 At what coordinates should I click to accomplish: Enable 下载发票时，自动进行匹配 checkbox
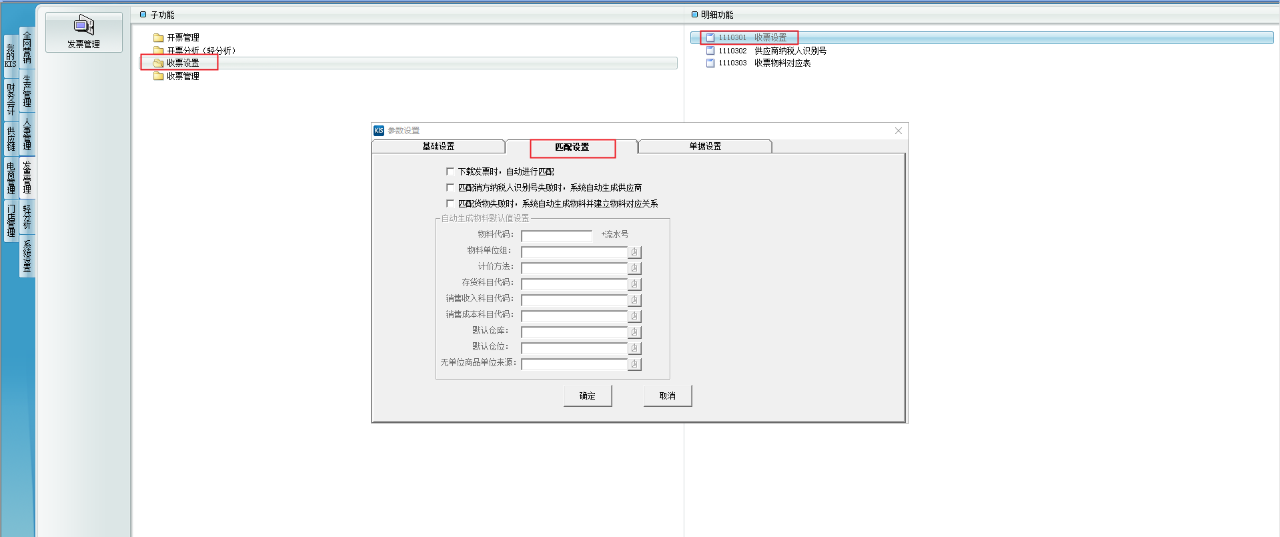point(450,172)
